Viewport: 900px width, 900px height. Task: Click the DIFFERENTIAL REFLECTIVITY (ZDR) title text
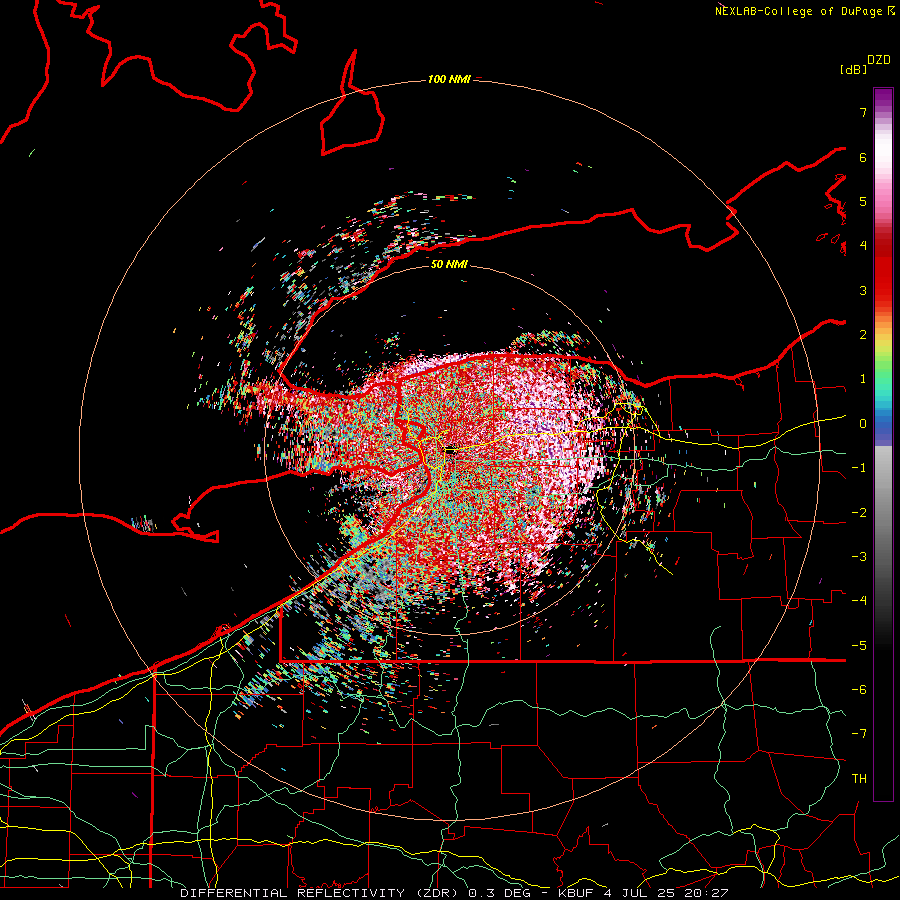coord(321,893)
